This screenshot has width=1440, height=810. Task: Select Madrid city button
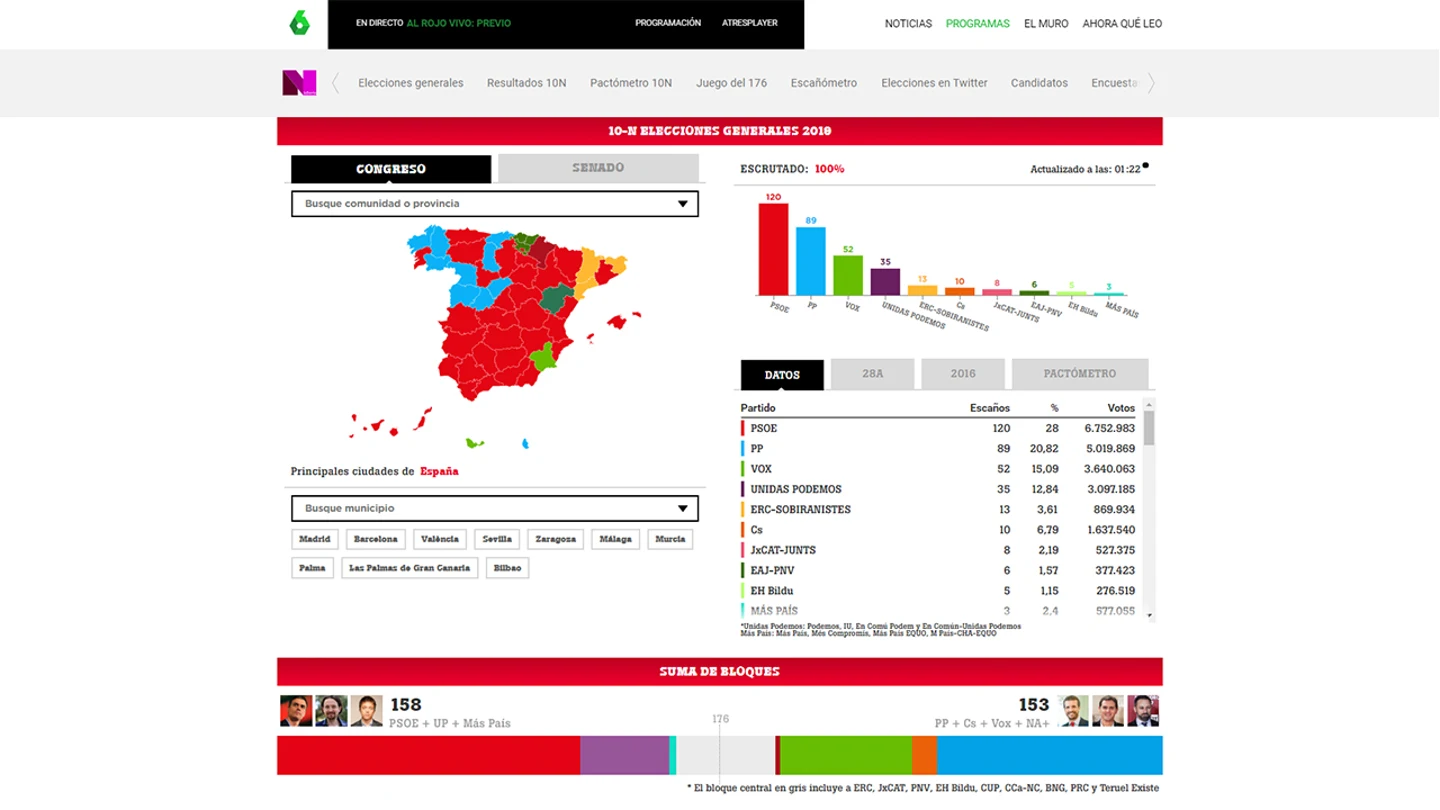[315, 539]
